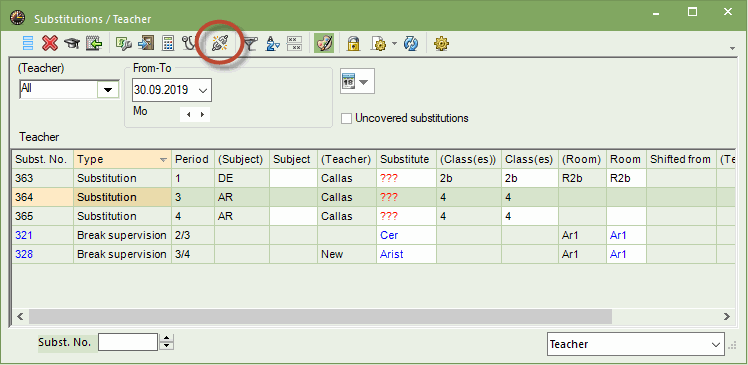This screenshot has height=365, width=748.
Task: Open the calculator icon
Action: pos(168,43)
